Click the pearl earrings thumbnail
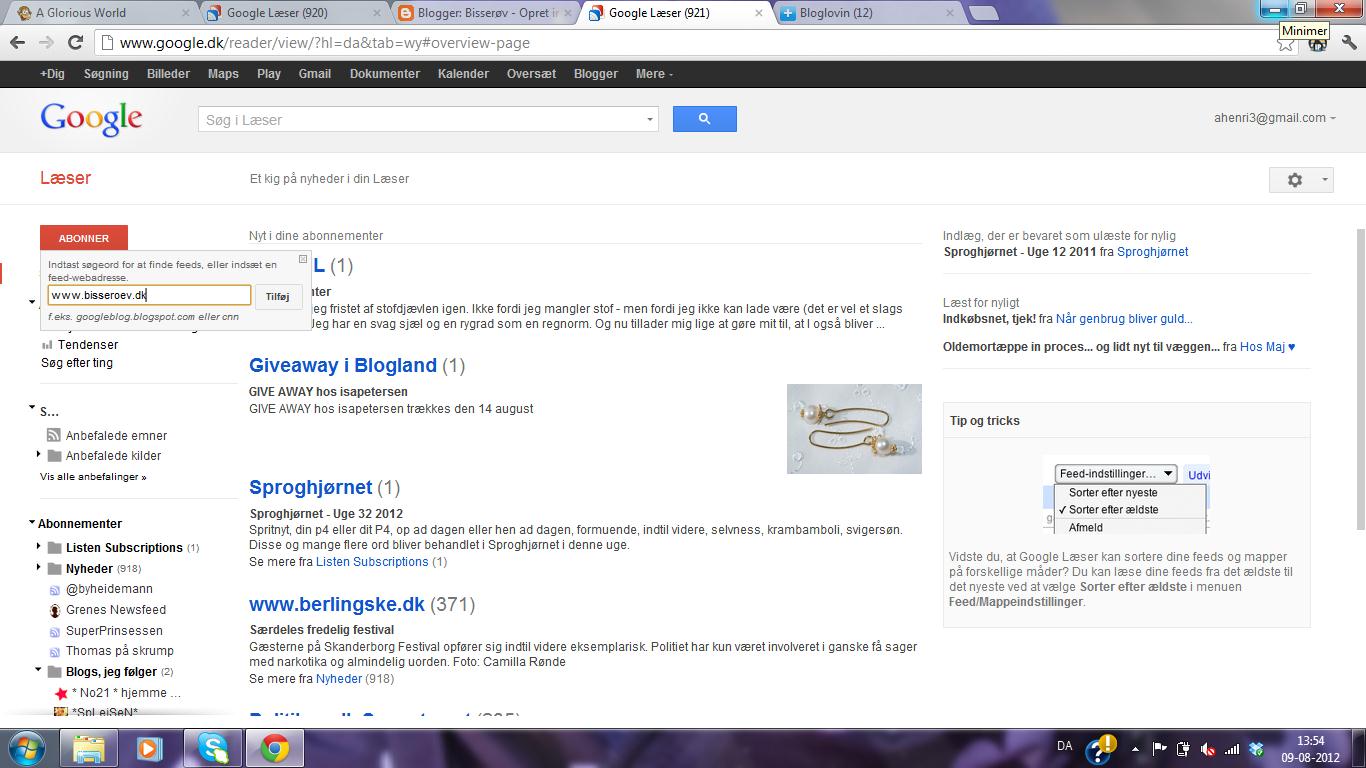Screen dimensions: 1366x768 point(854,429)
